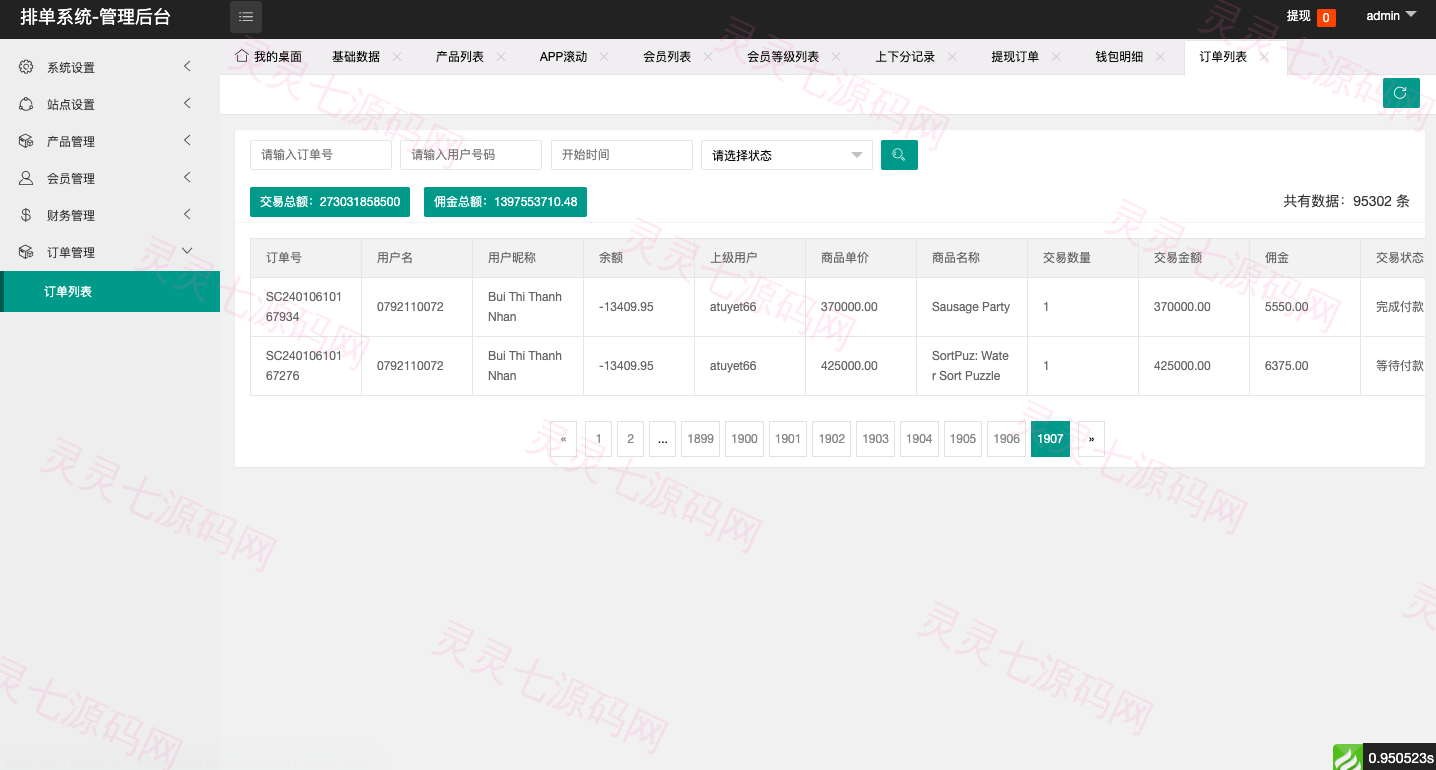Close the 订单列表 tab

1264,57
